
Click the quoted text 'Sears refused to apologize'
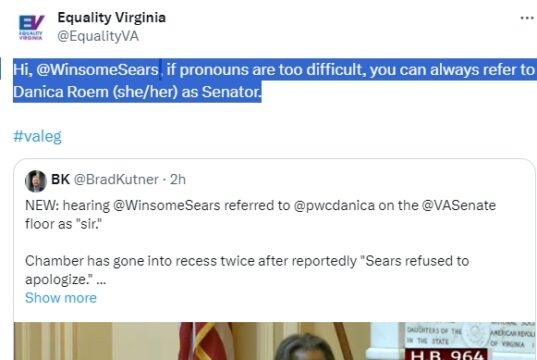click(x=247, y=270)
